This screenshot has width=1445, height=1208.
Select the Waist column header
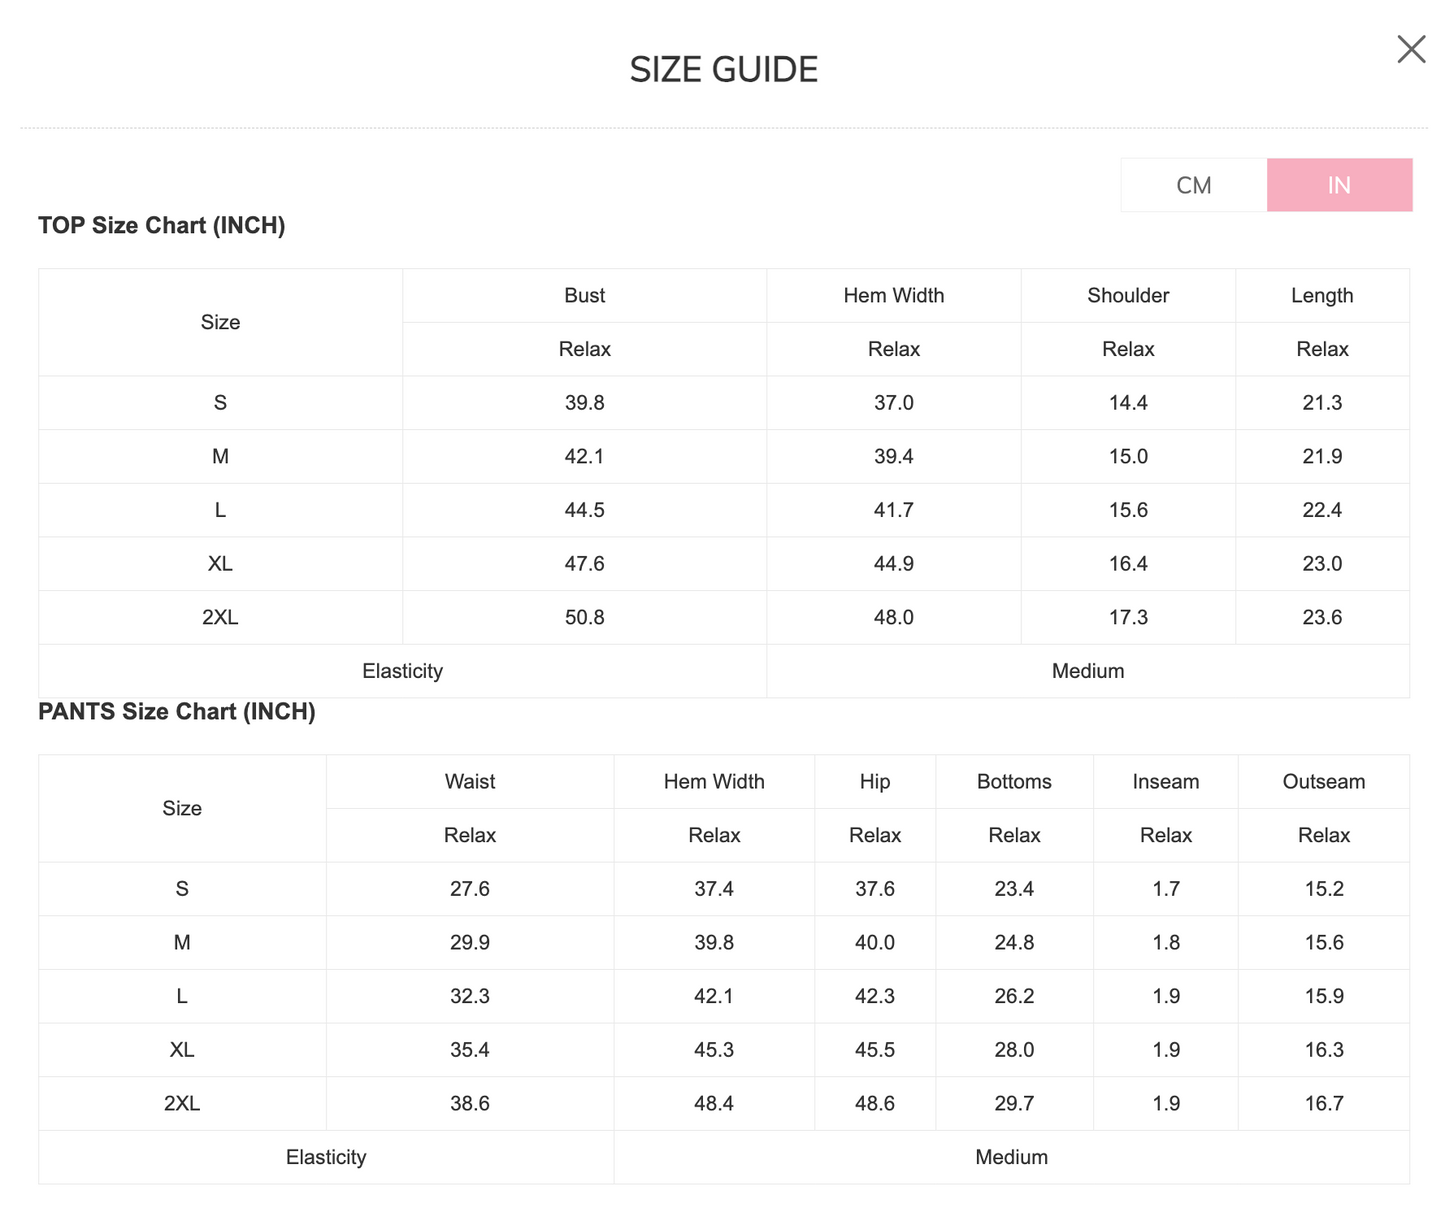click(470, 782)
